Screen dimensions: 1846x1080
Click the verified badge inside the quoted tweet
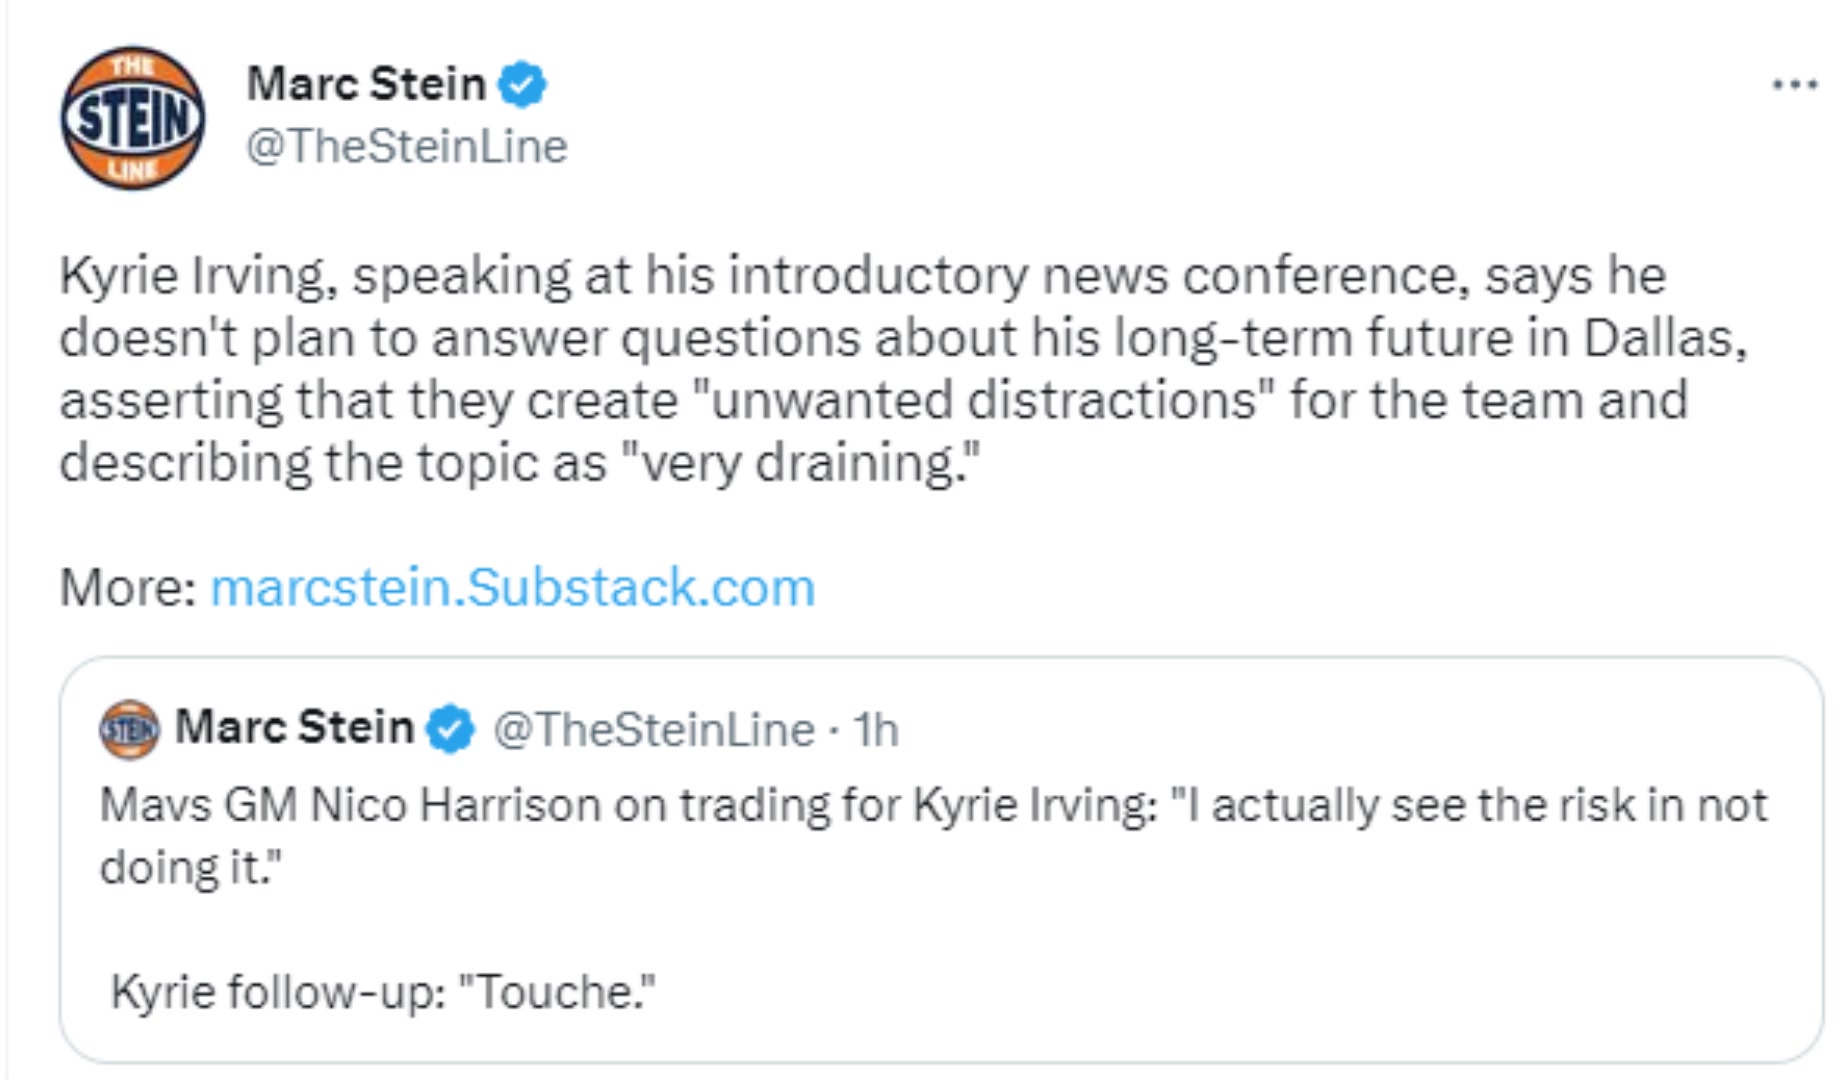point(450,729)
